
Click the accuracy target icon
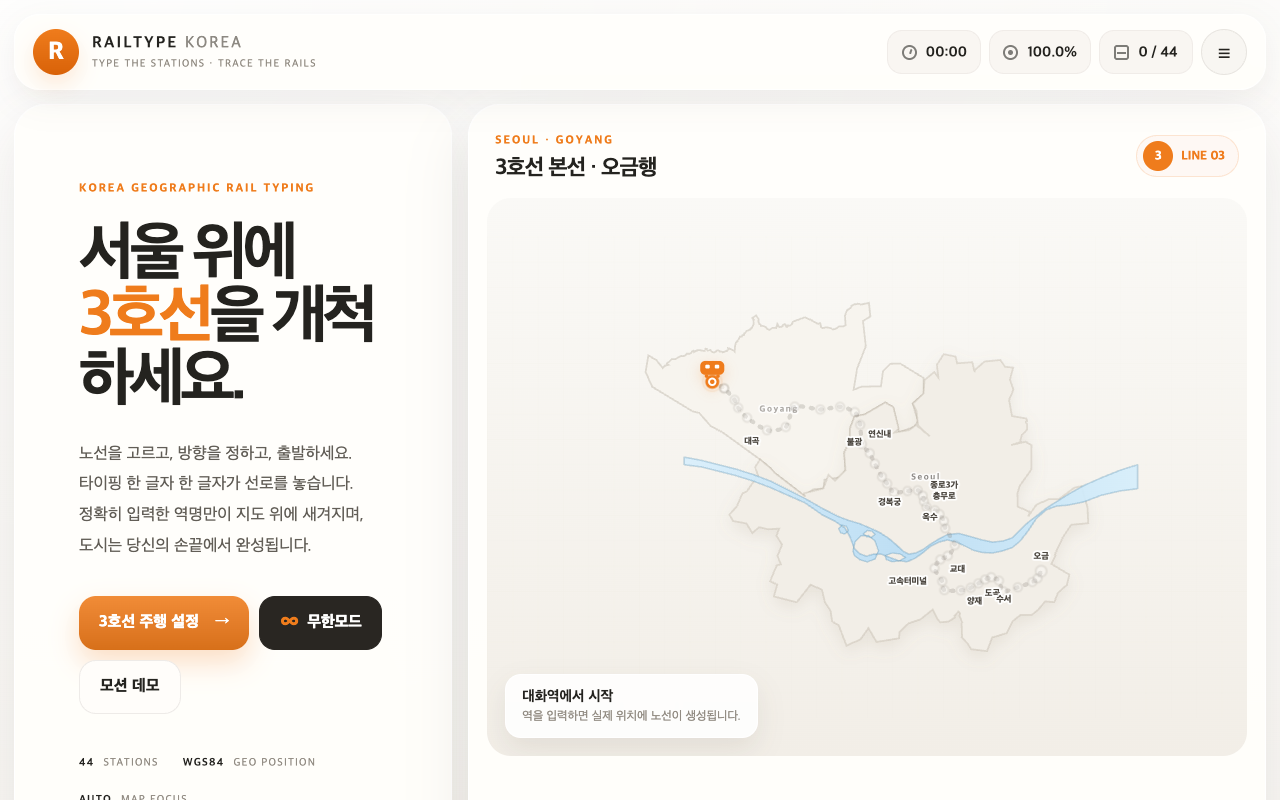pos(1010,52)
